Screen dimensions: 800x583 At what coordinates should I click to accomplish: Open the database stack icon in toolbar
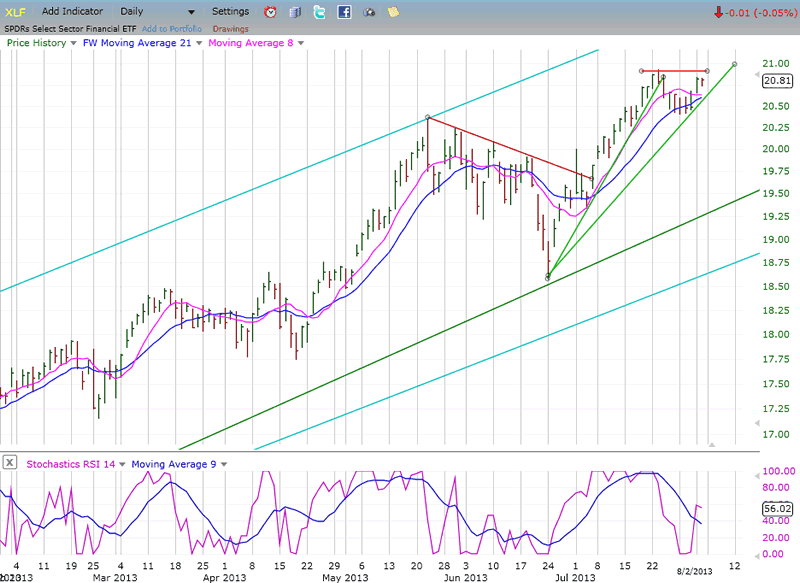[295, 12]
